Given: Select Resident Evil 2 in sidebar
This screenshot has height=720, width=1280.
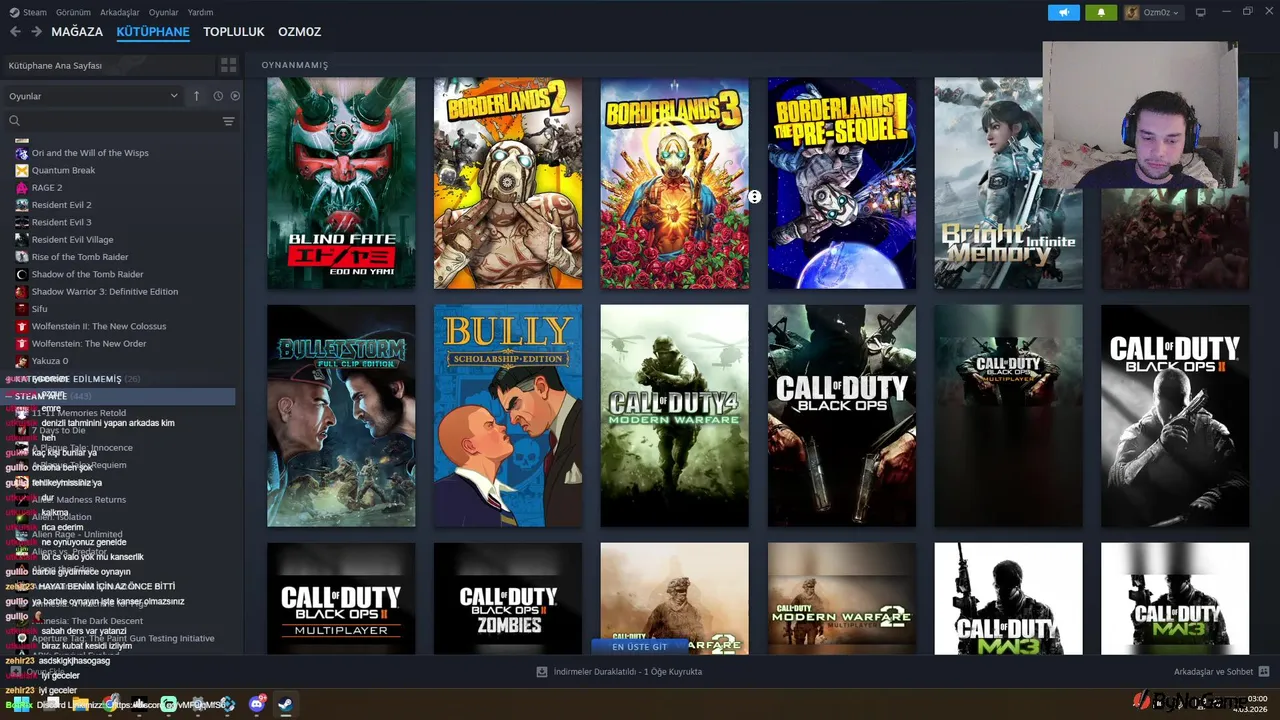Looking at the screenshot, I should 61,205.
